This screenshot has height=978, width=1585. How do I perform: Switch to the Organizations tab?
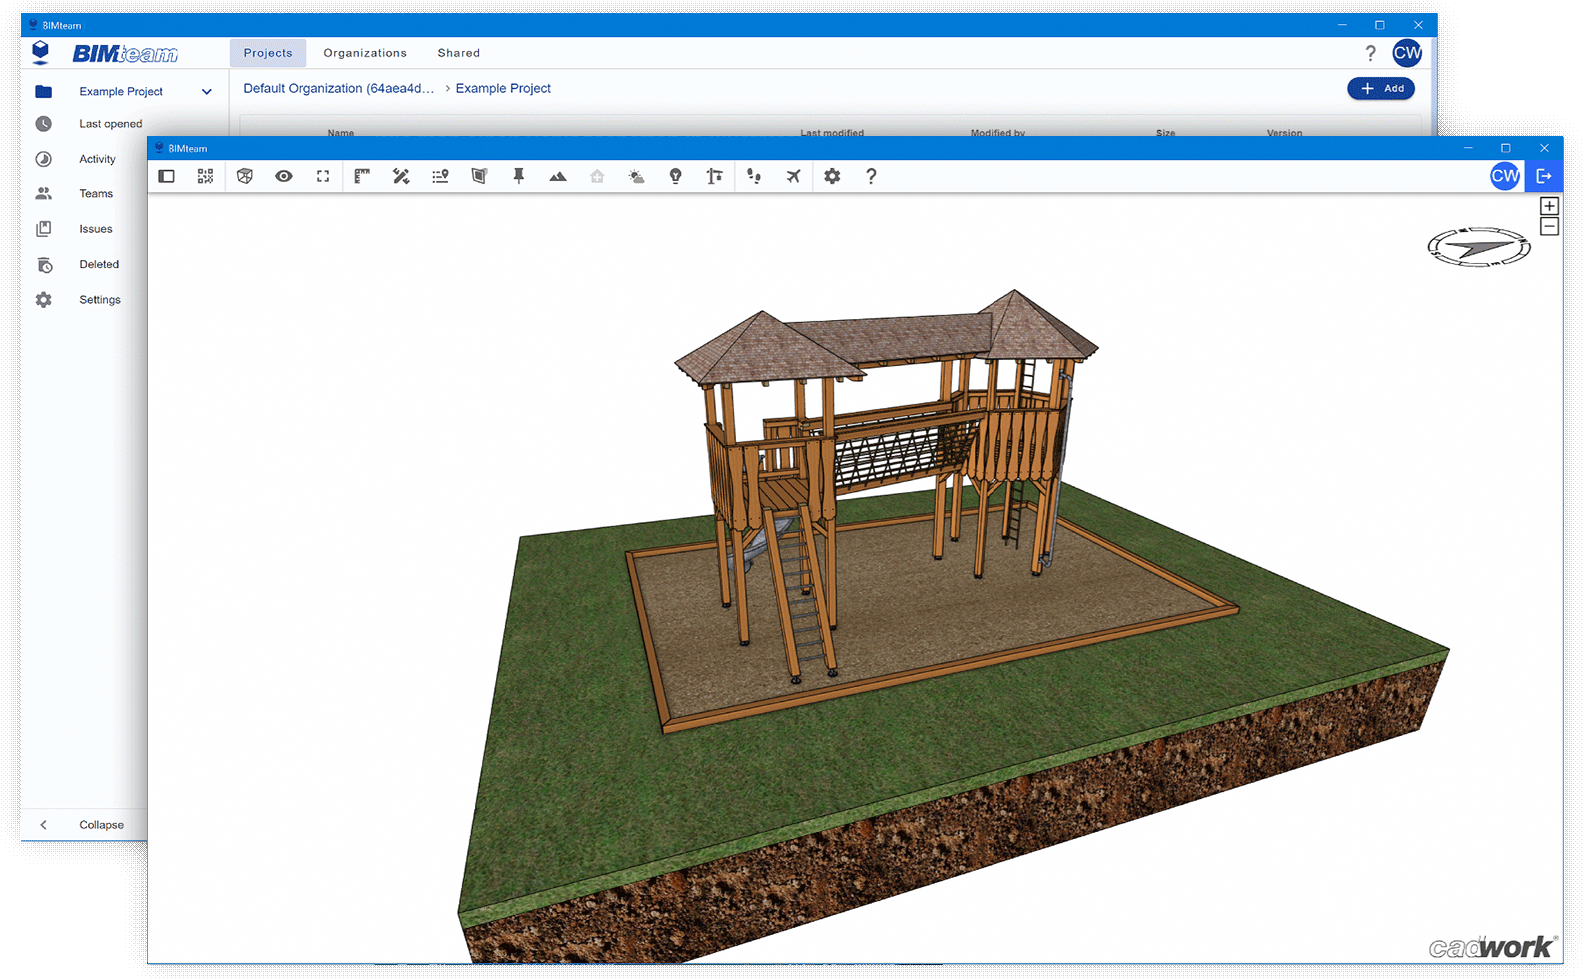tap(365, 53)
